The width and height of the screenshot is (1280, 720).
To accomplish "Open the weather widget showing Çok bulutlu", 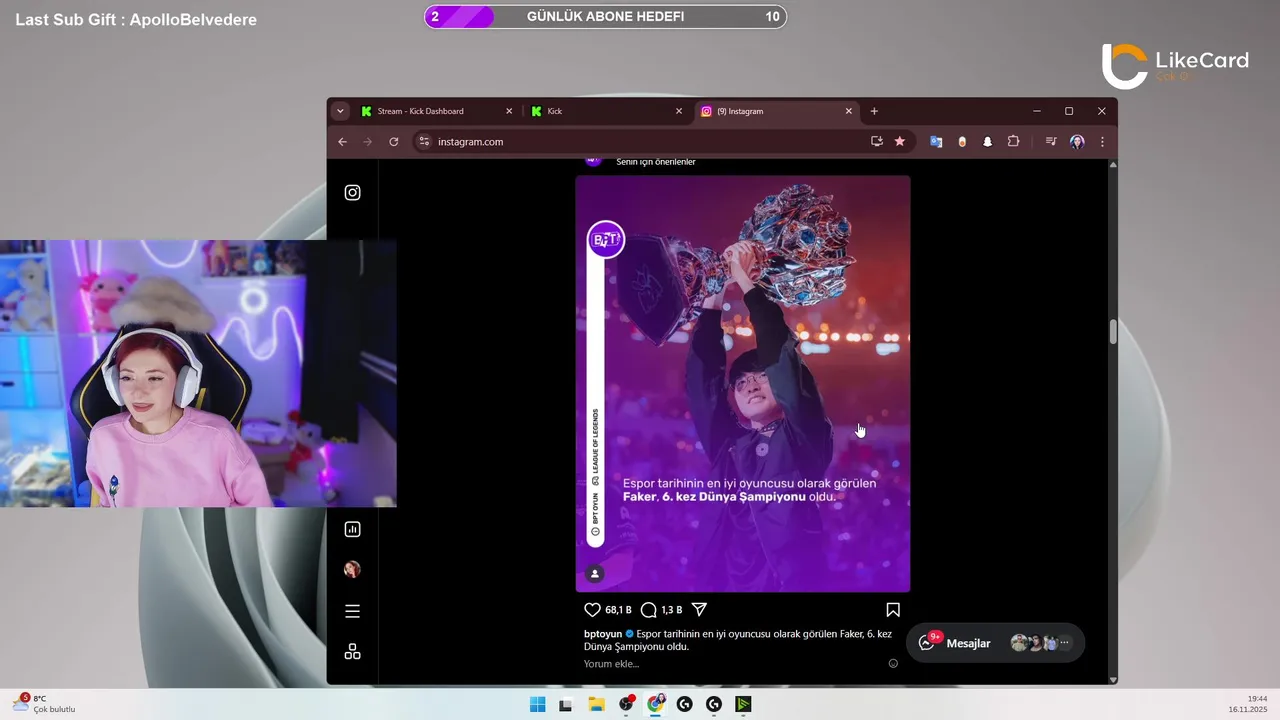I will [44, 704].
